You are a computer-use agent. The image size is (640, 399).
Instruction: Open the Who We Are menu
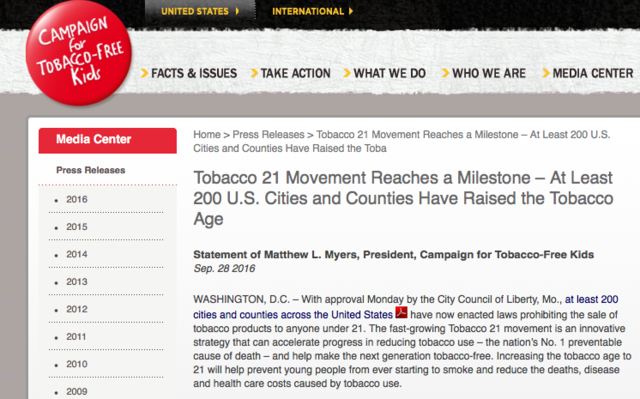click(x=484, y=73)
